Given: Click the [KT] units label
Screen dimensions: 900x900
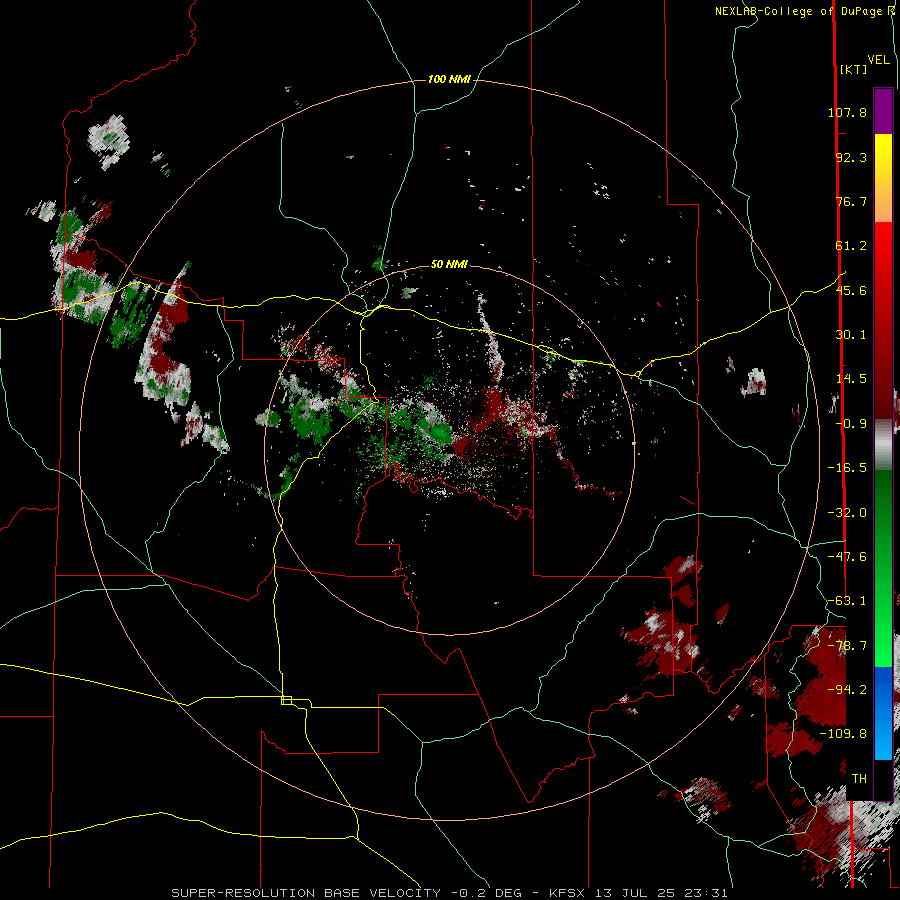Looking at the screenshot, I should pyautogui.click(x=854, y=69).
